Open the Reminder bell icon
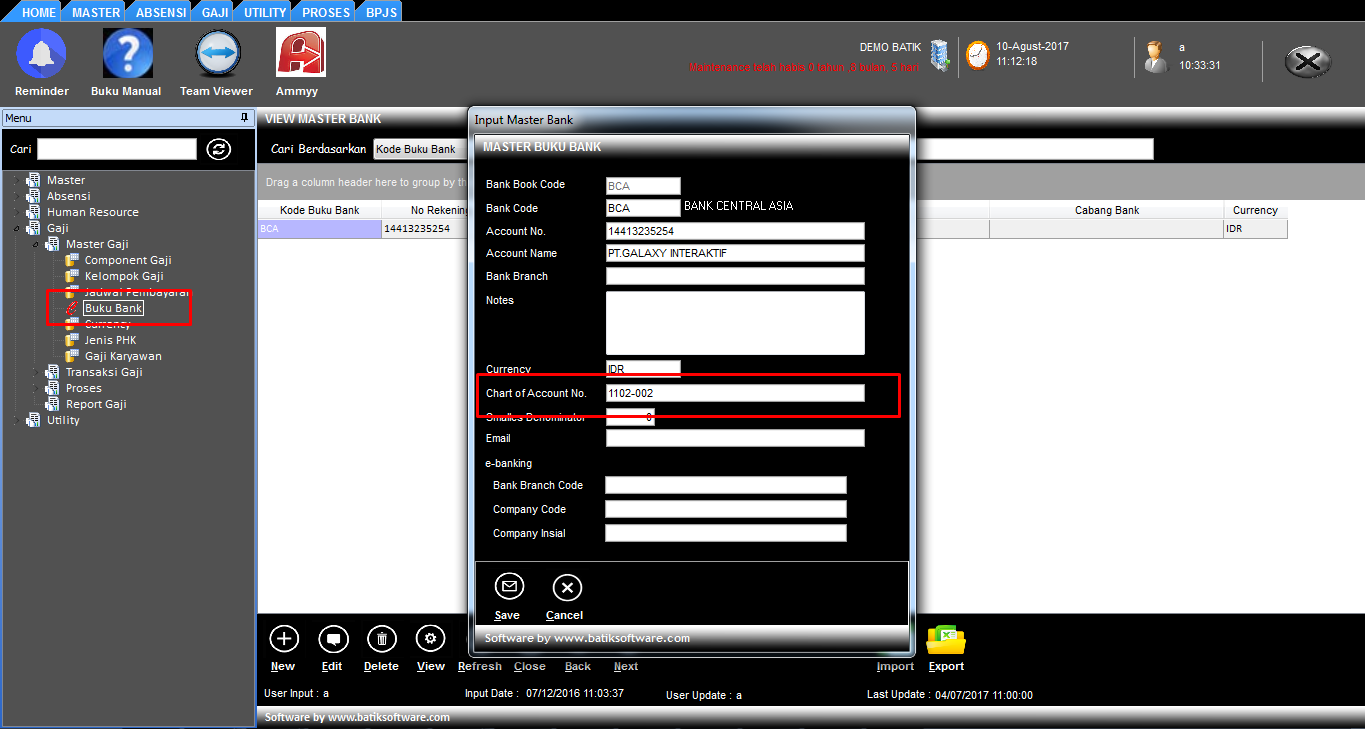Screen dimensions: 1365x729 (x=41, y=54)
